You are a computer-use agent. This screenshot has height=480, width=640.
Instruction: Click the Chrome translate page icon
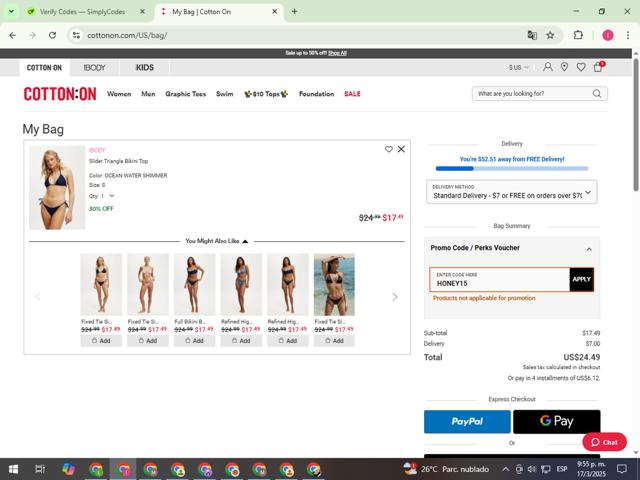pos(532,35)
